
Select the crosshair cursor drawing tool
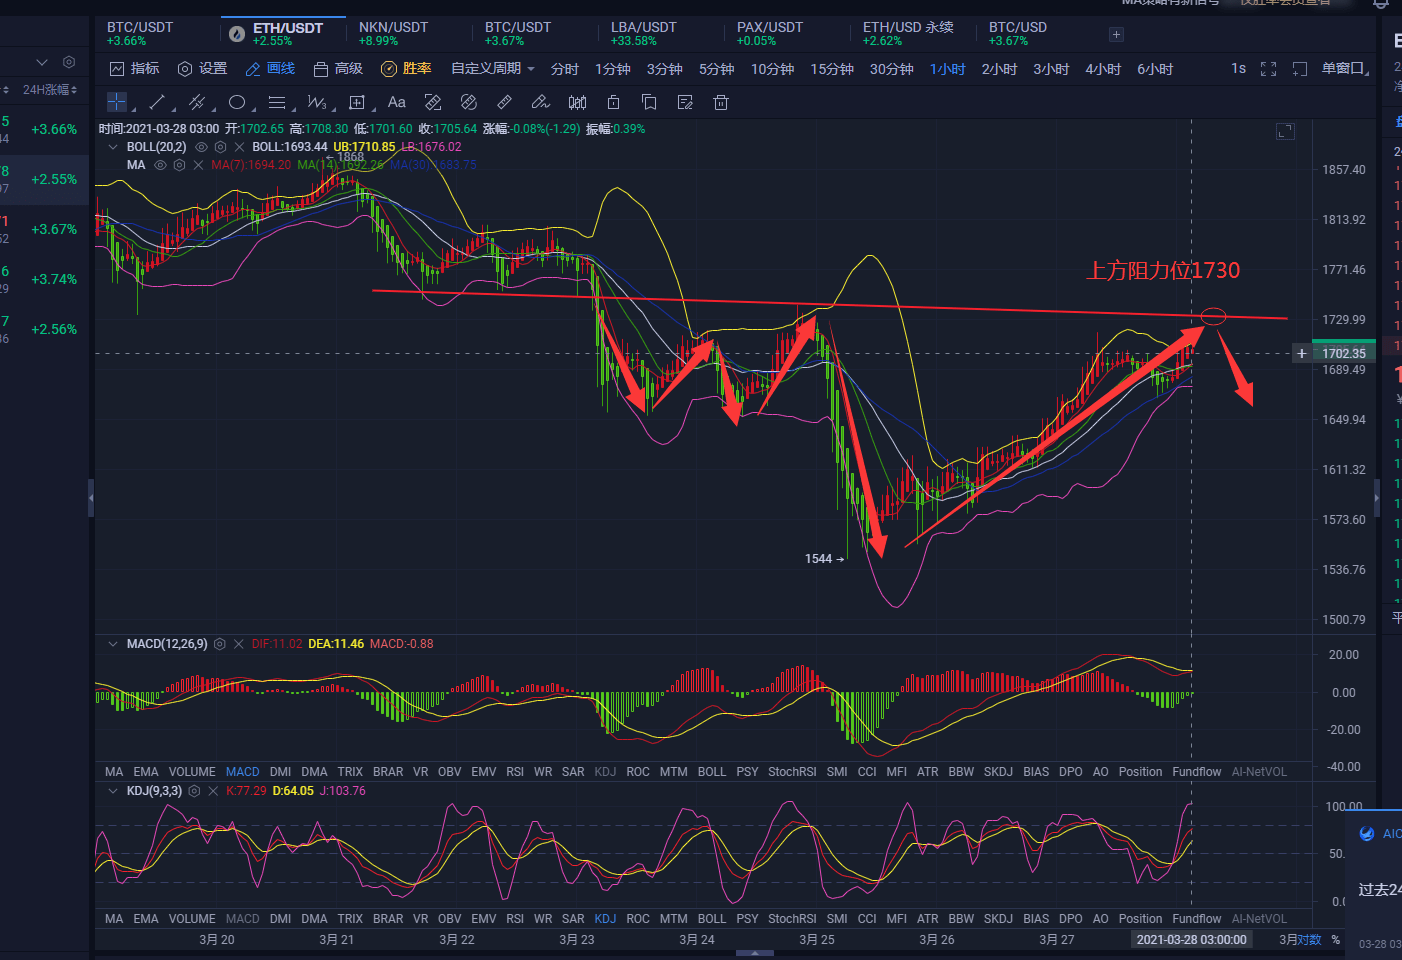(117, 102)
